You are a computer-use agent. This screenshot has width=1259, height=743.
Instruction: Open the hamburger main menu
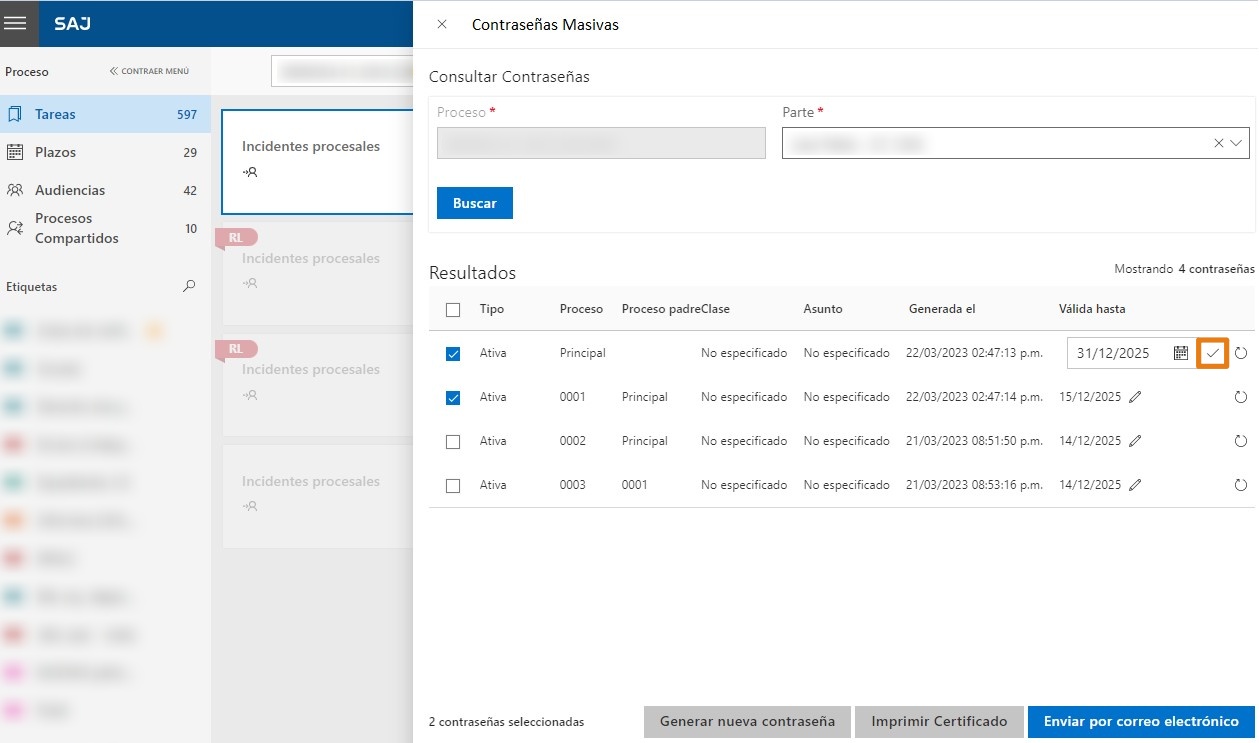click(16, 23)
